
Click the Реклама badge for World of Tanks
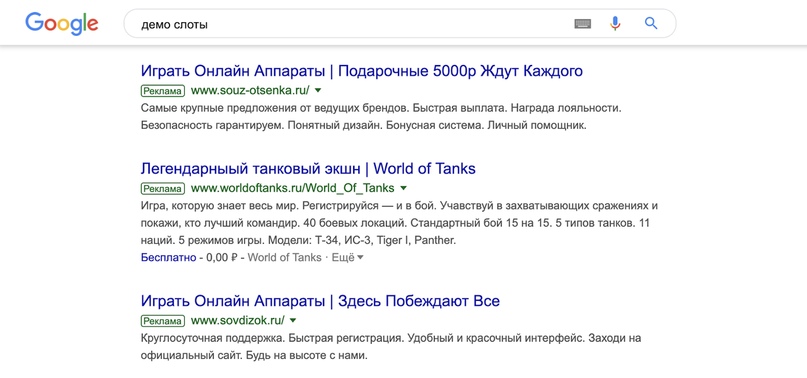pos(162,188)
